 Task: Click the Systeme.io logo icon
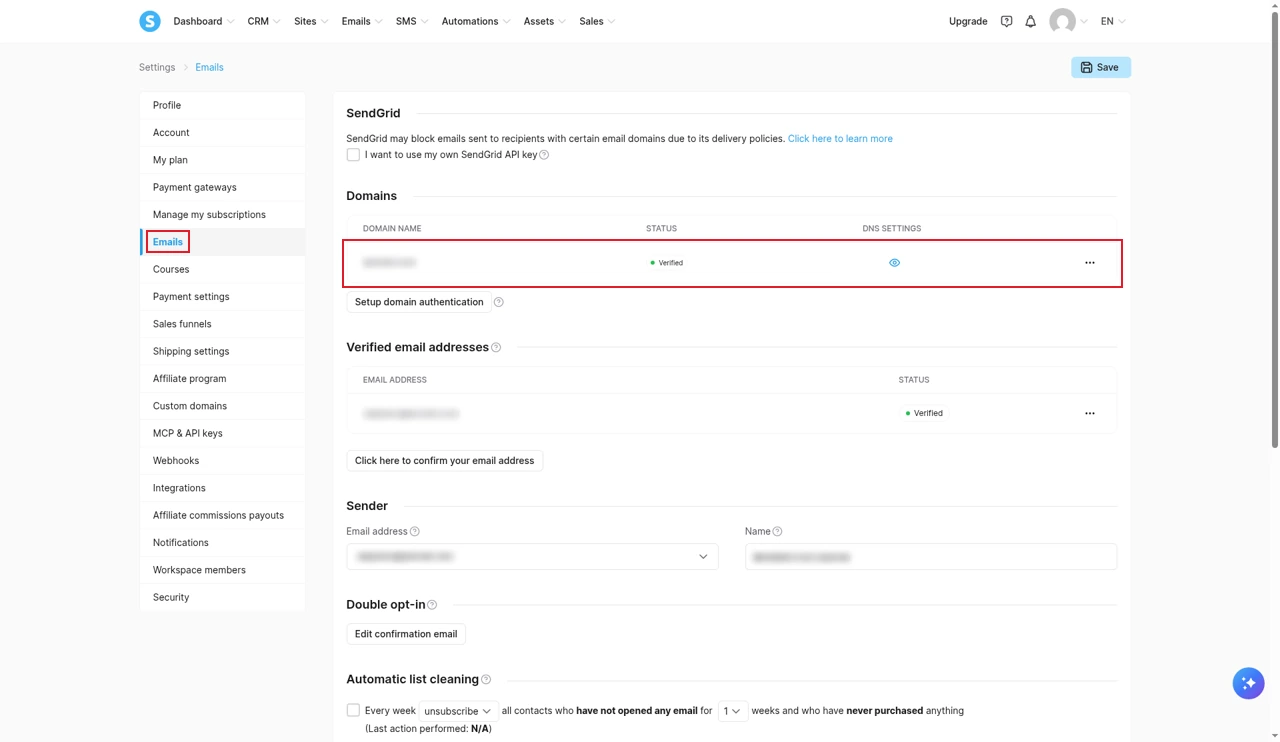150,21
